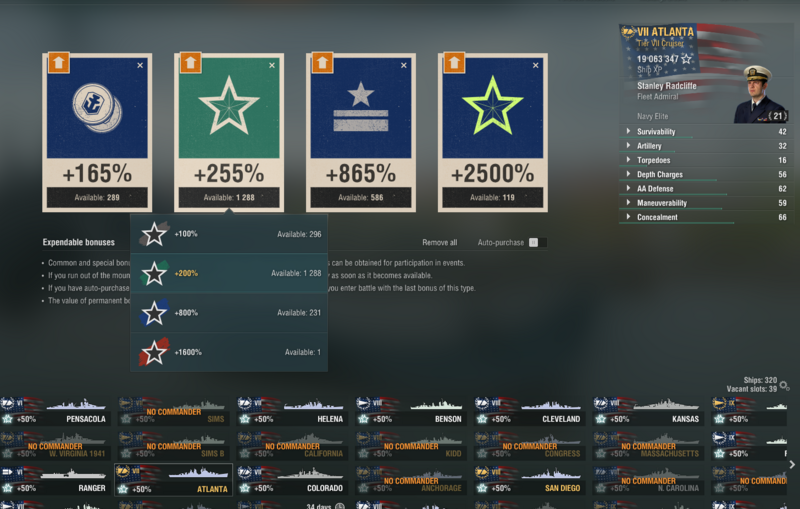Select the Cleveland ship in carousel
This screenshot has height=509, width=800.
(529, 412)
